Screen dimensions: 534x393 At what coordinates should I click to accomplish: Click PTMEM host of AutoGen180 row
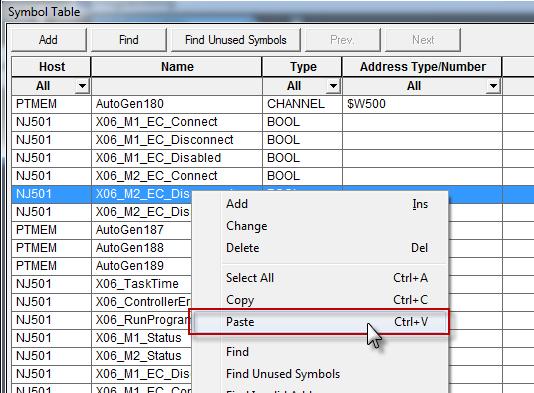tap(51, 104)
